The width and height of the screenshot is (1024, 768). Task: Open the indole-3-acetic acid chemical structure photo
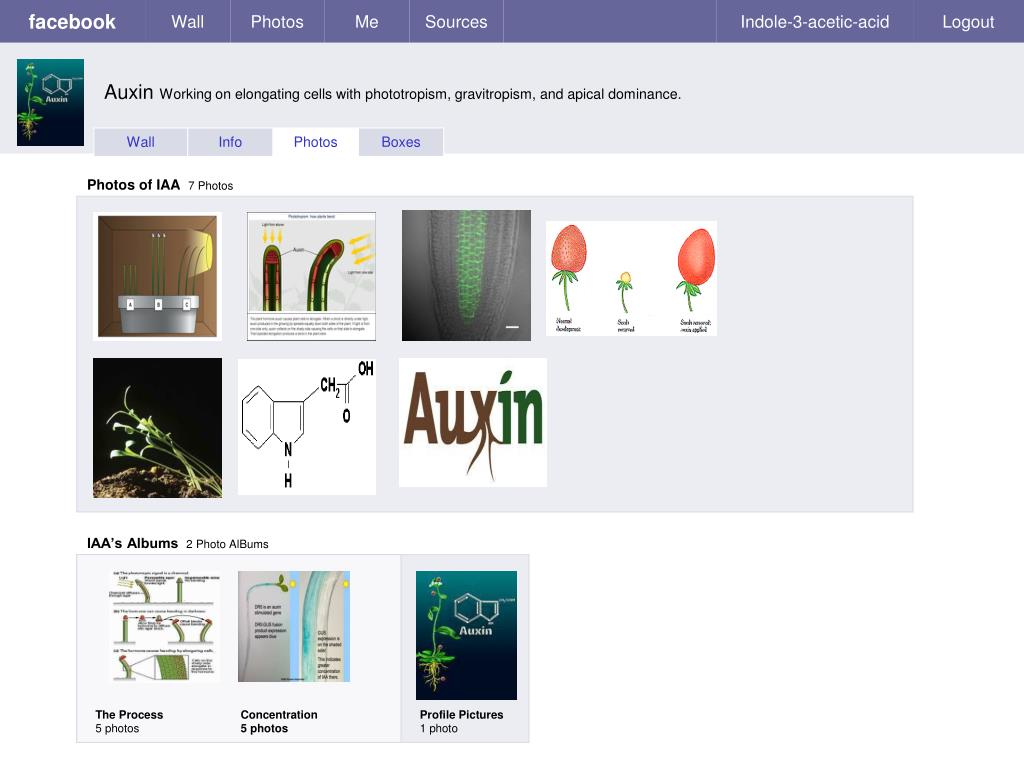[307, 426]
